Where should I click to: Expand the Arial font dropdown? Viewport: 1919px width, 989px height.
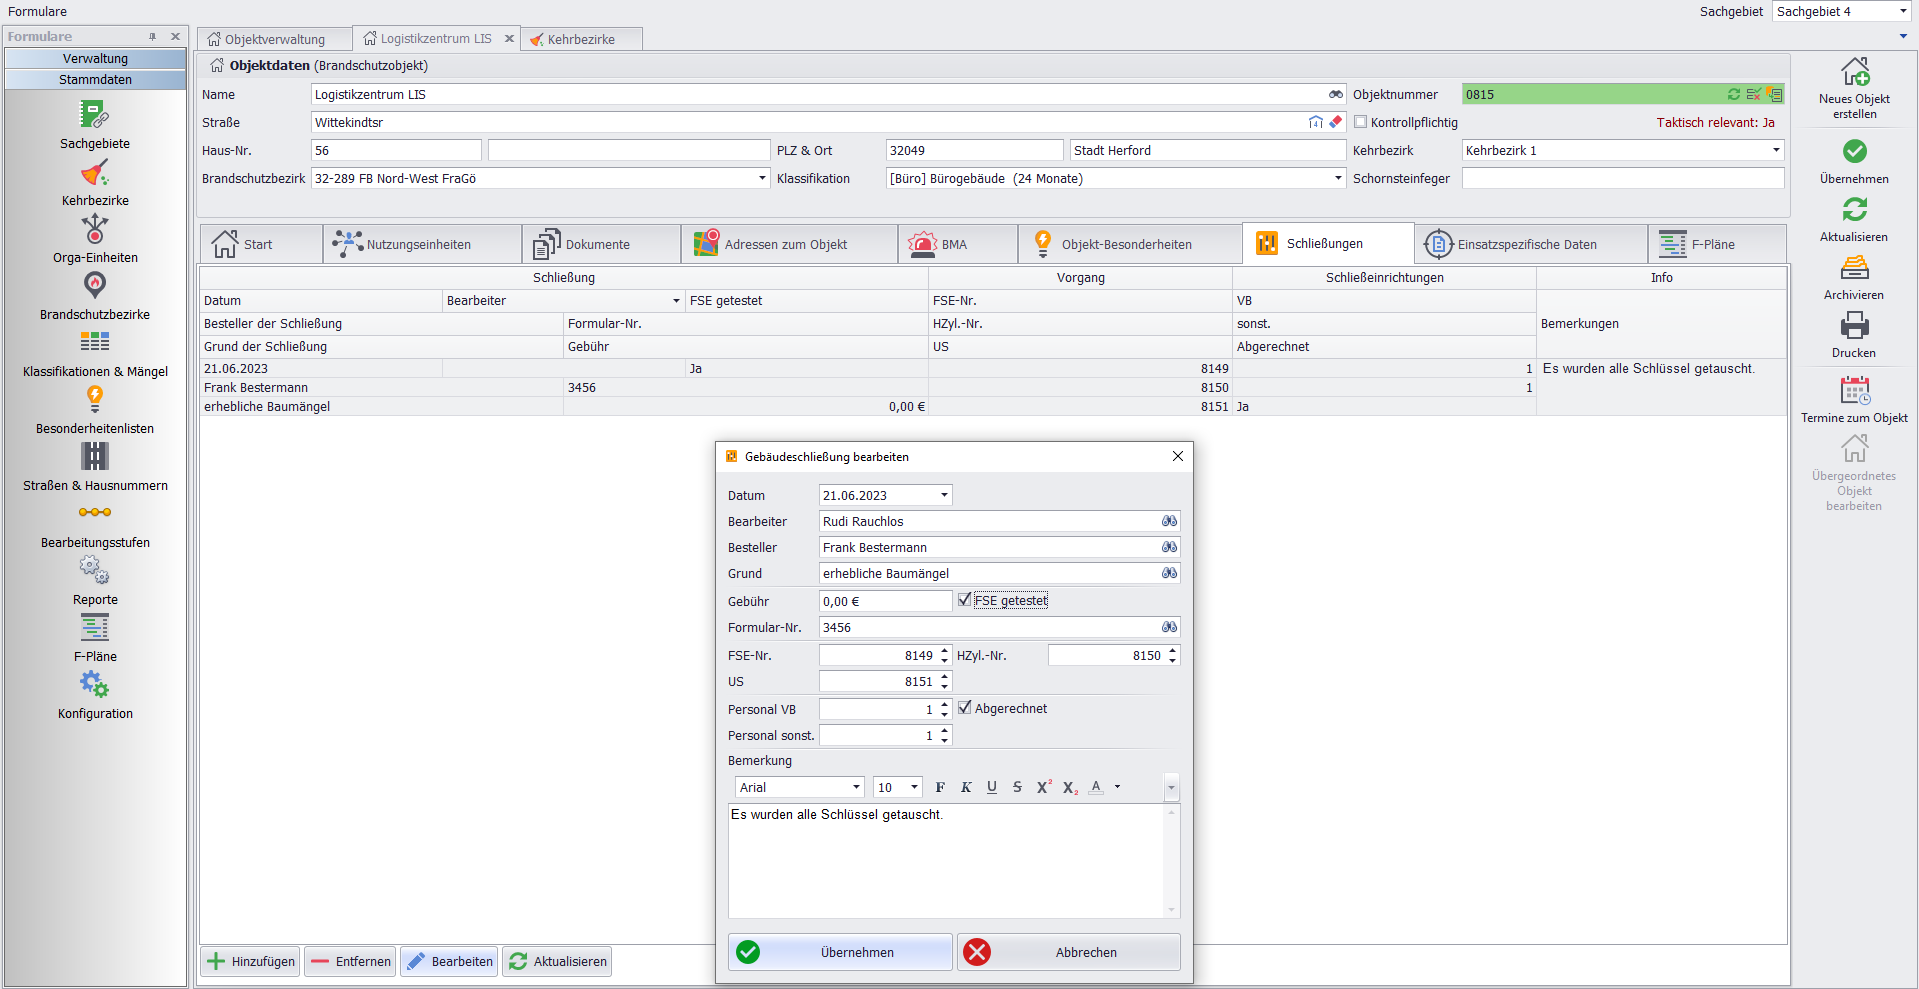pos(856,788)
